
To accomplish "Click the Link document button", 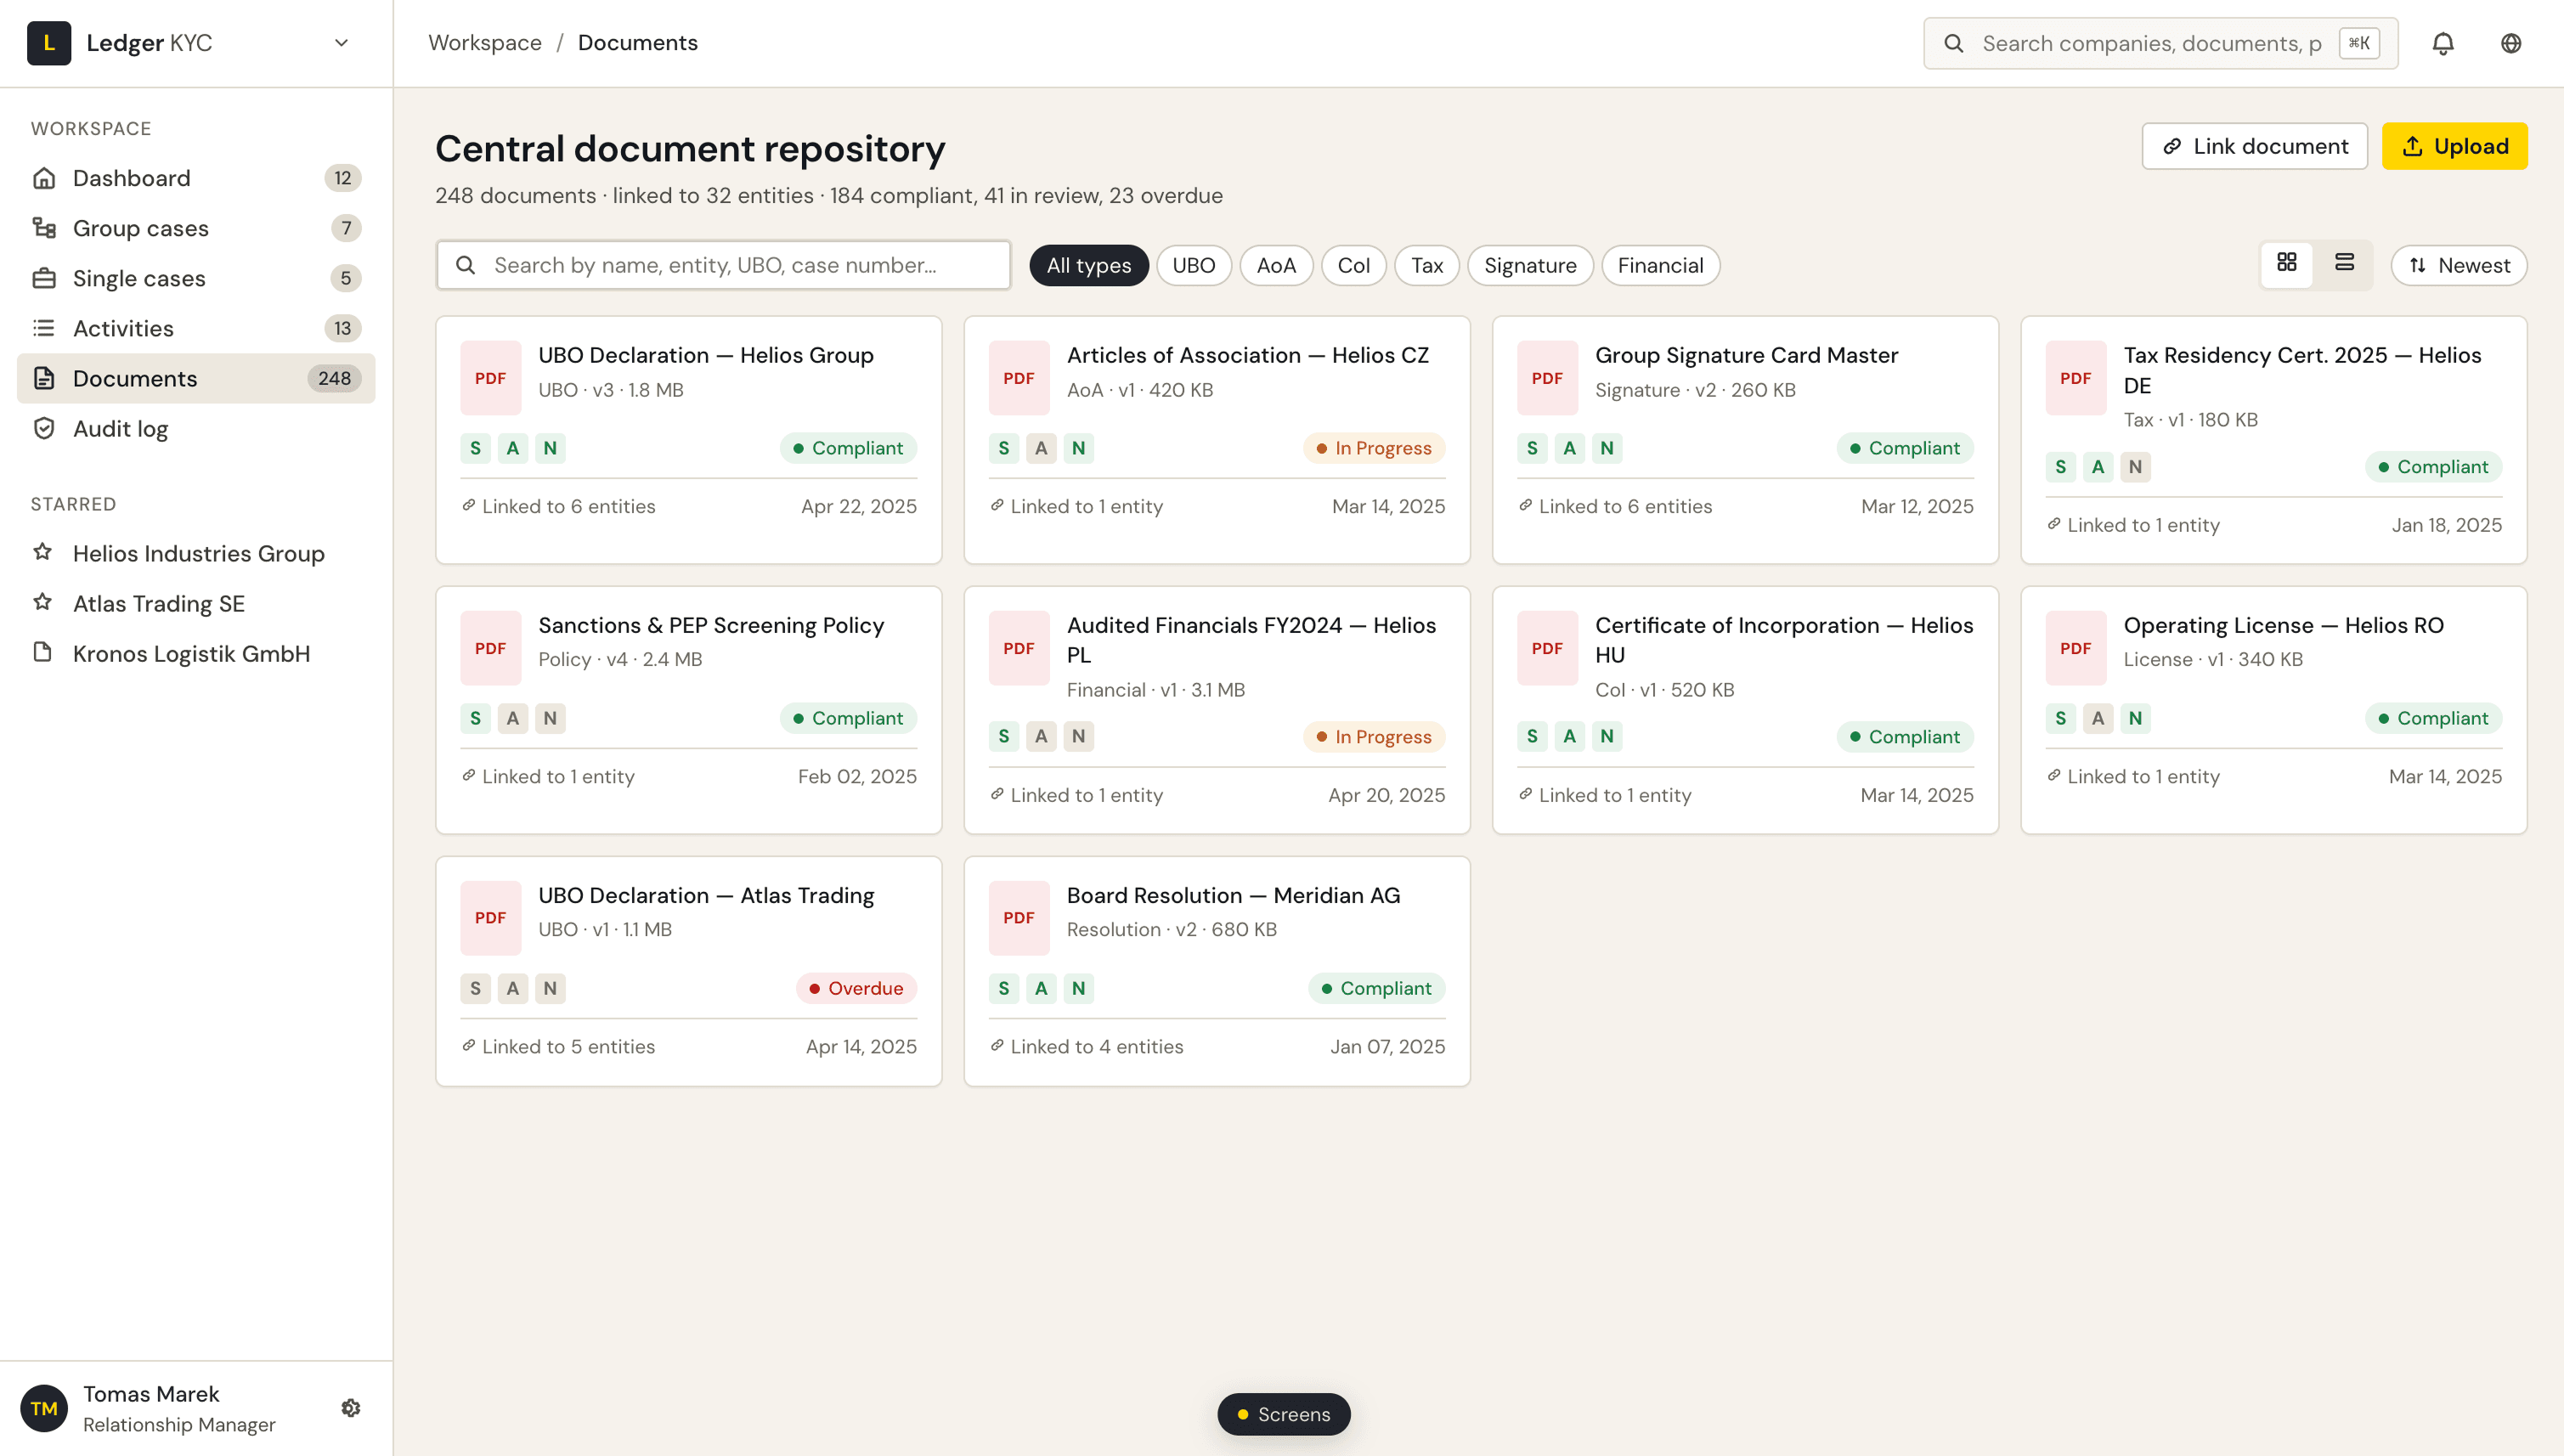I will click(2254, 145).
